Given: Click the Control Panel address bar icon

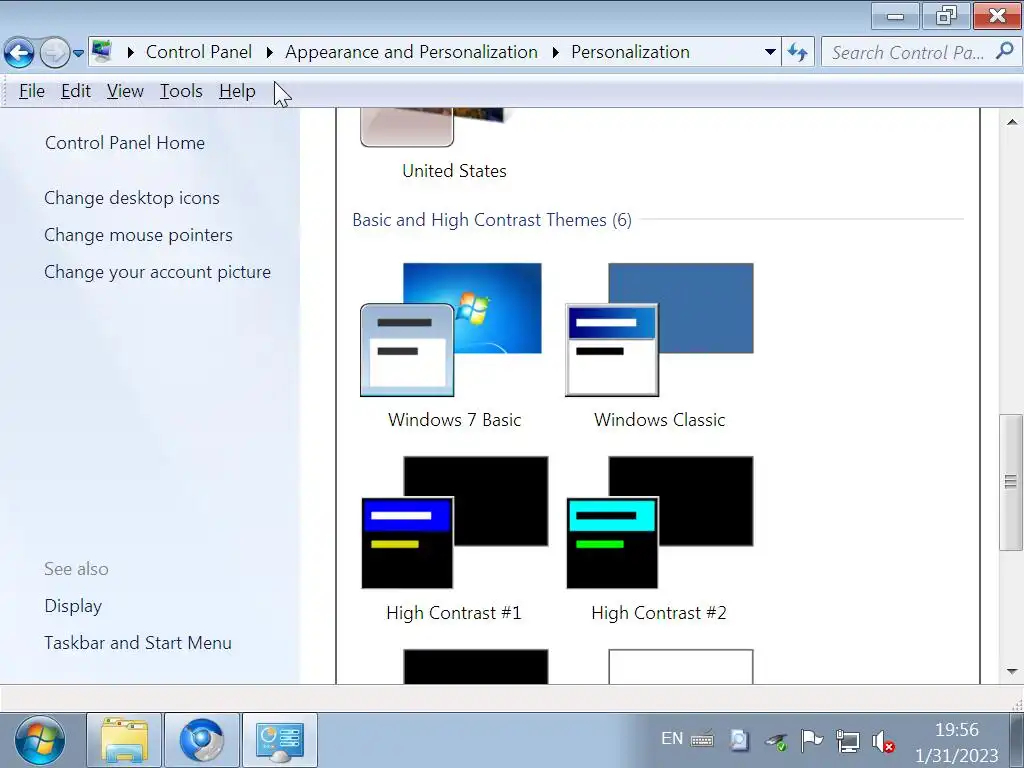Looking at the screenshot, I should click(x=102, y=51).
